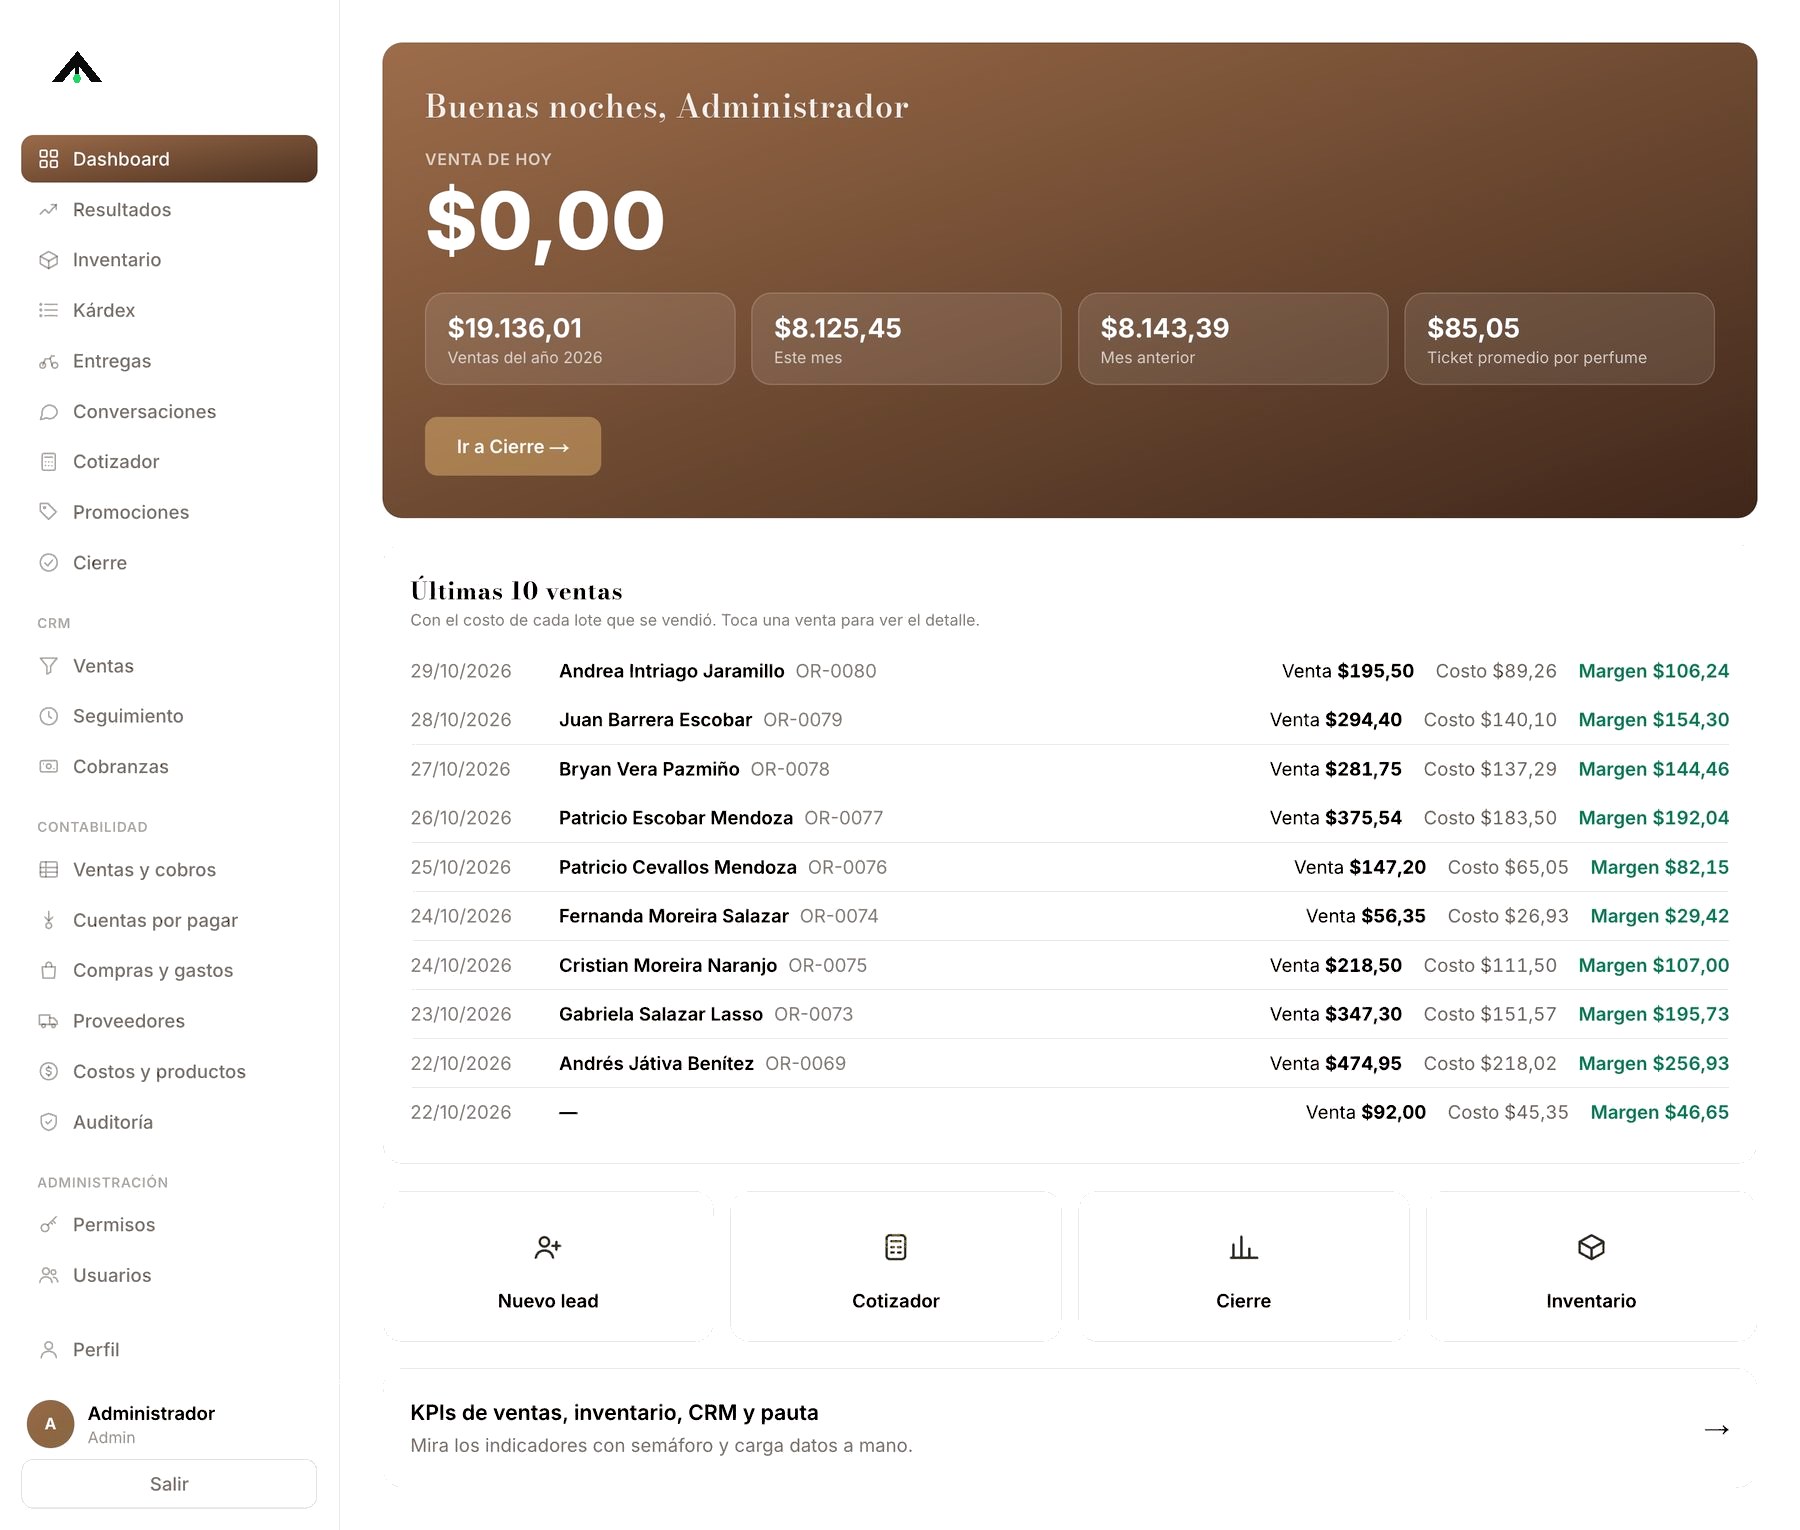Open the Este mes $8.125,45 card

pos(906,339)
